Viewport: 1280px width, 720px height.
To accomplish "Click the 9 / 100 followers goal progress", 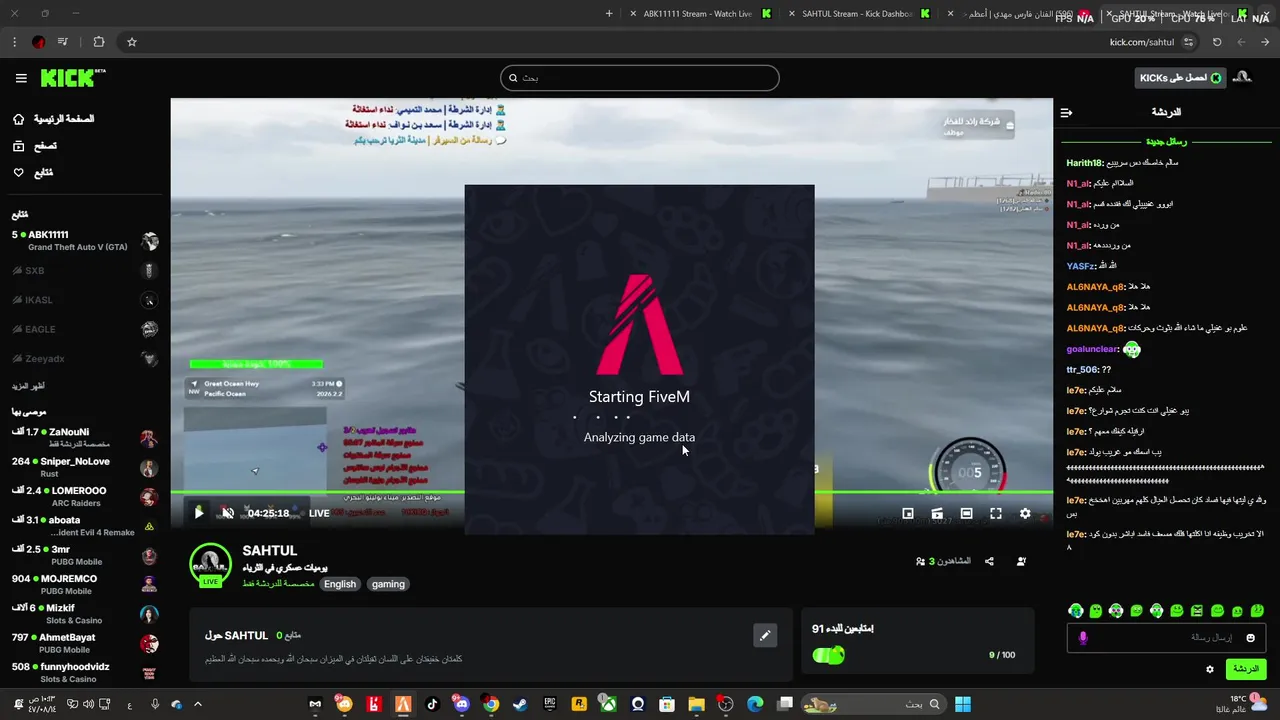I will pyautogui.click(x=1002, y=655).
